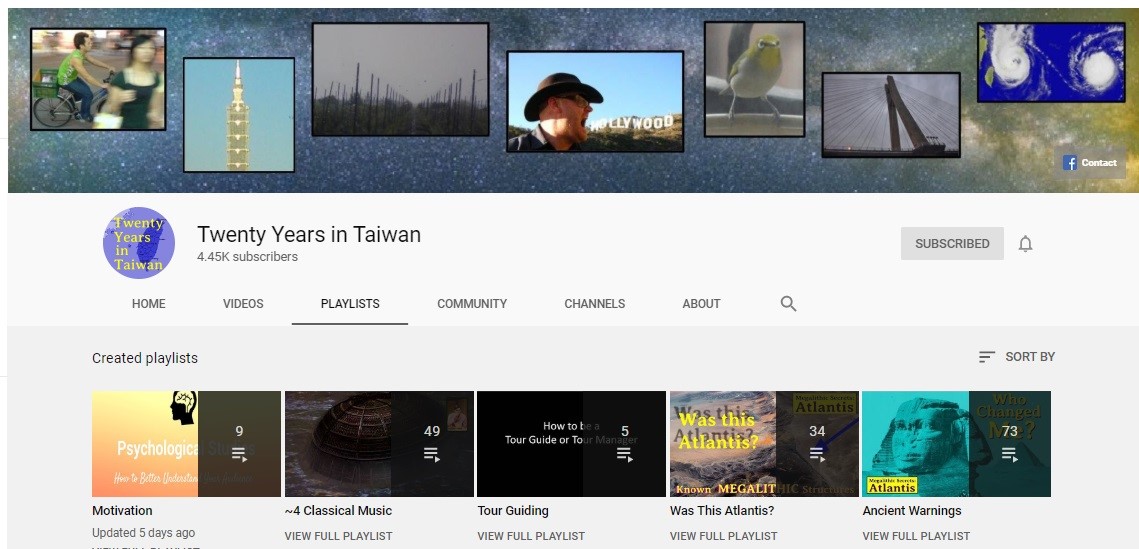Click the Taipei 101 tower photo in banner
Image resolution: width=1139 pixels, height=549 pixels.
tap(238, 115)
